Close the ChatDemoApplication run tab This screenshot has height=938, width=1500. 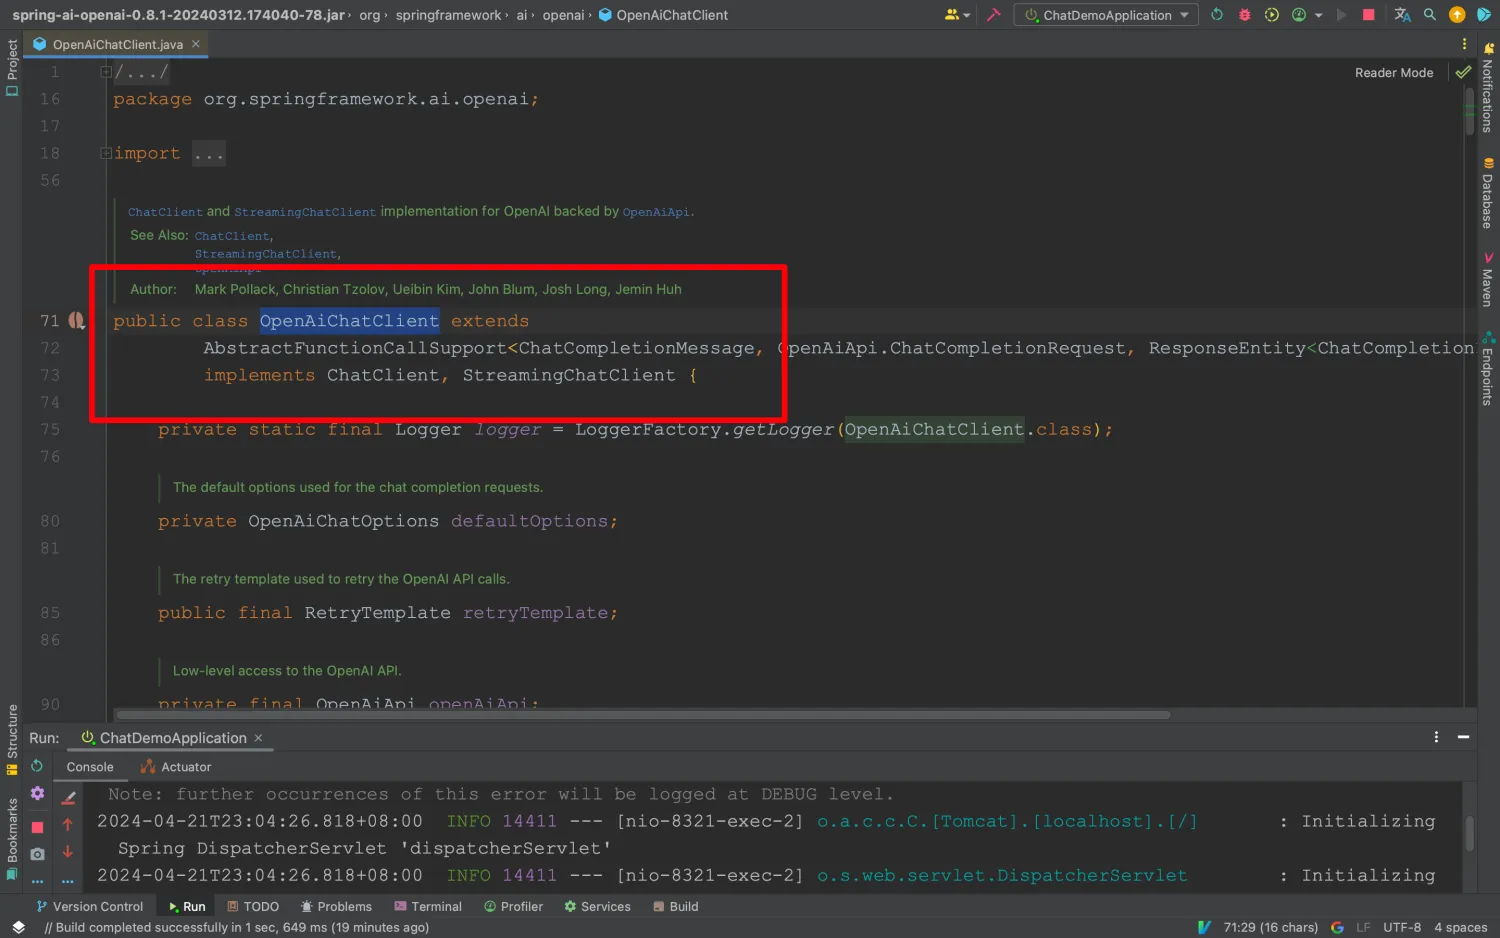[258, 738]
